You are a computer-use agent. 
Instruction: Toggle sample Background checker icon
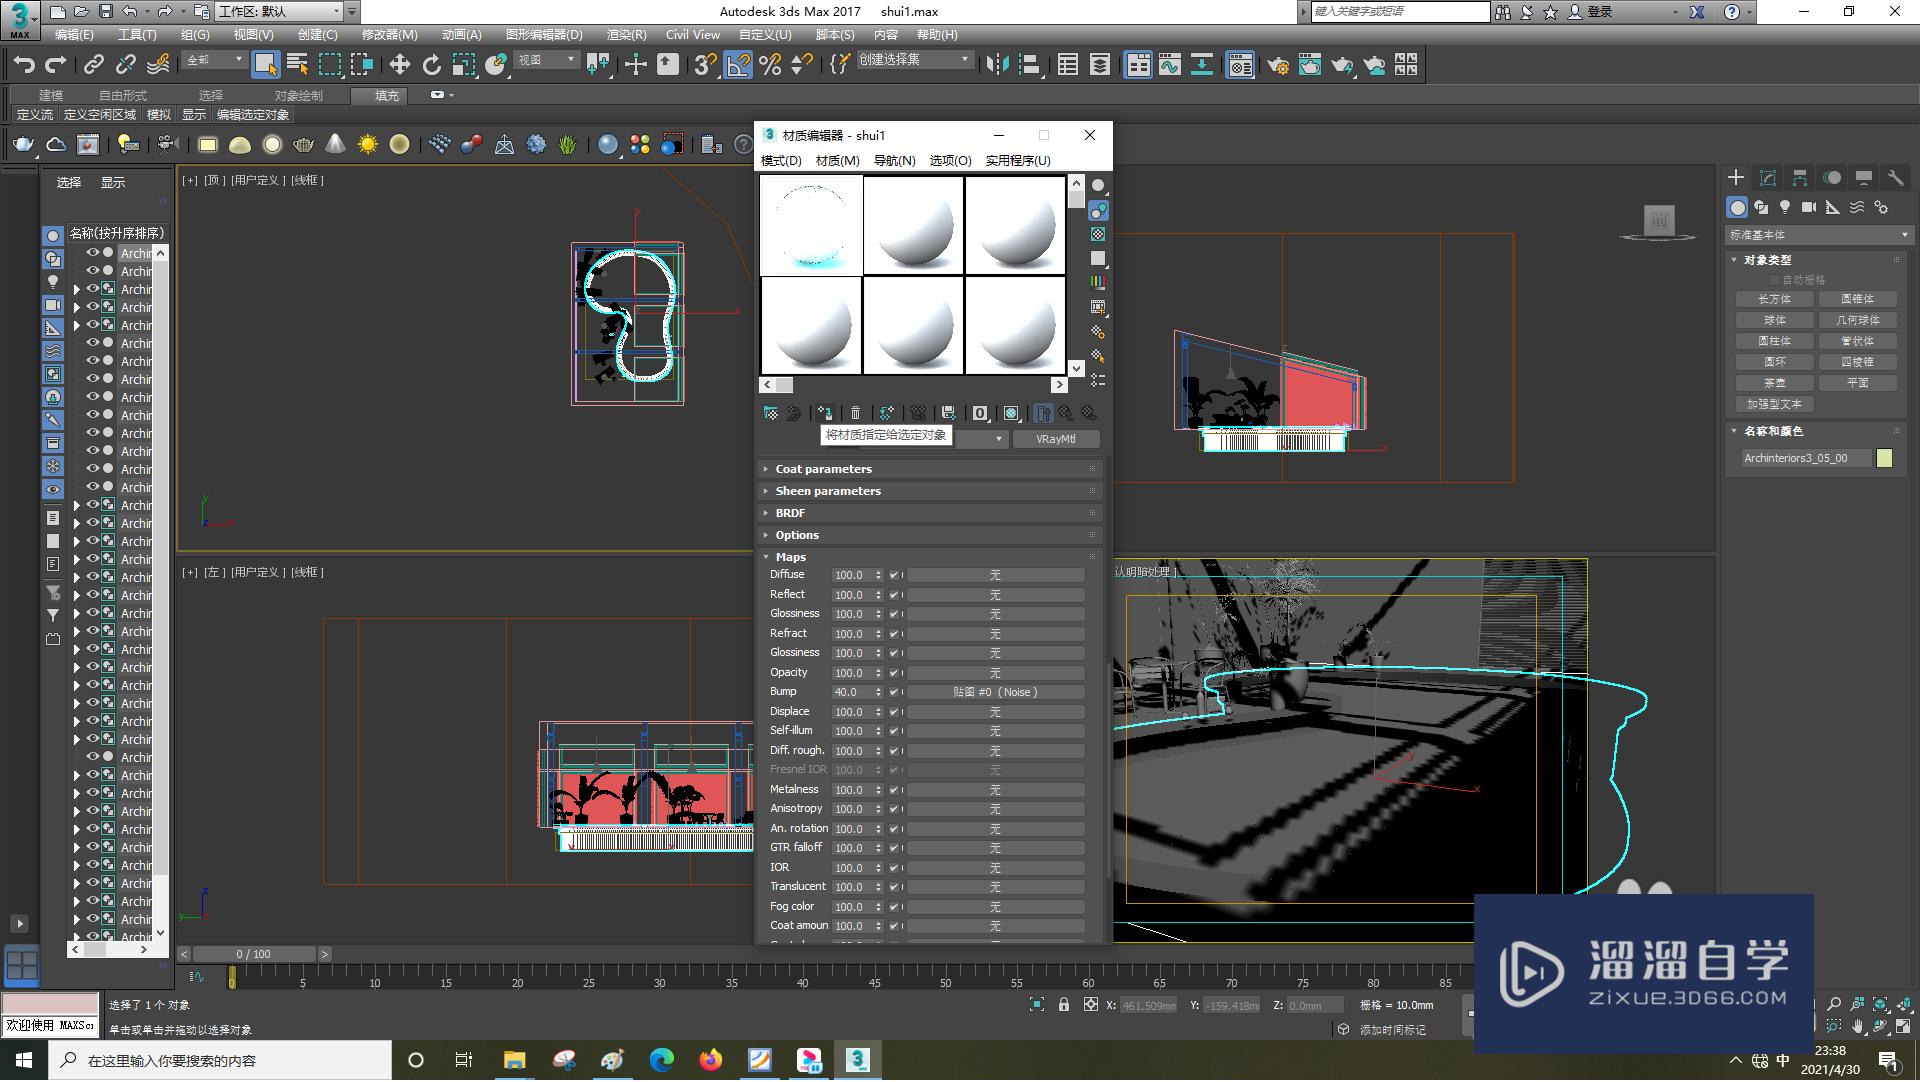point(1098,234)
